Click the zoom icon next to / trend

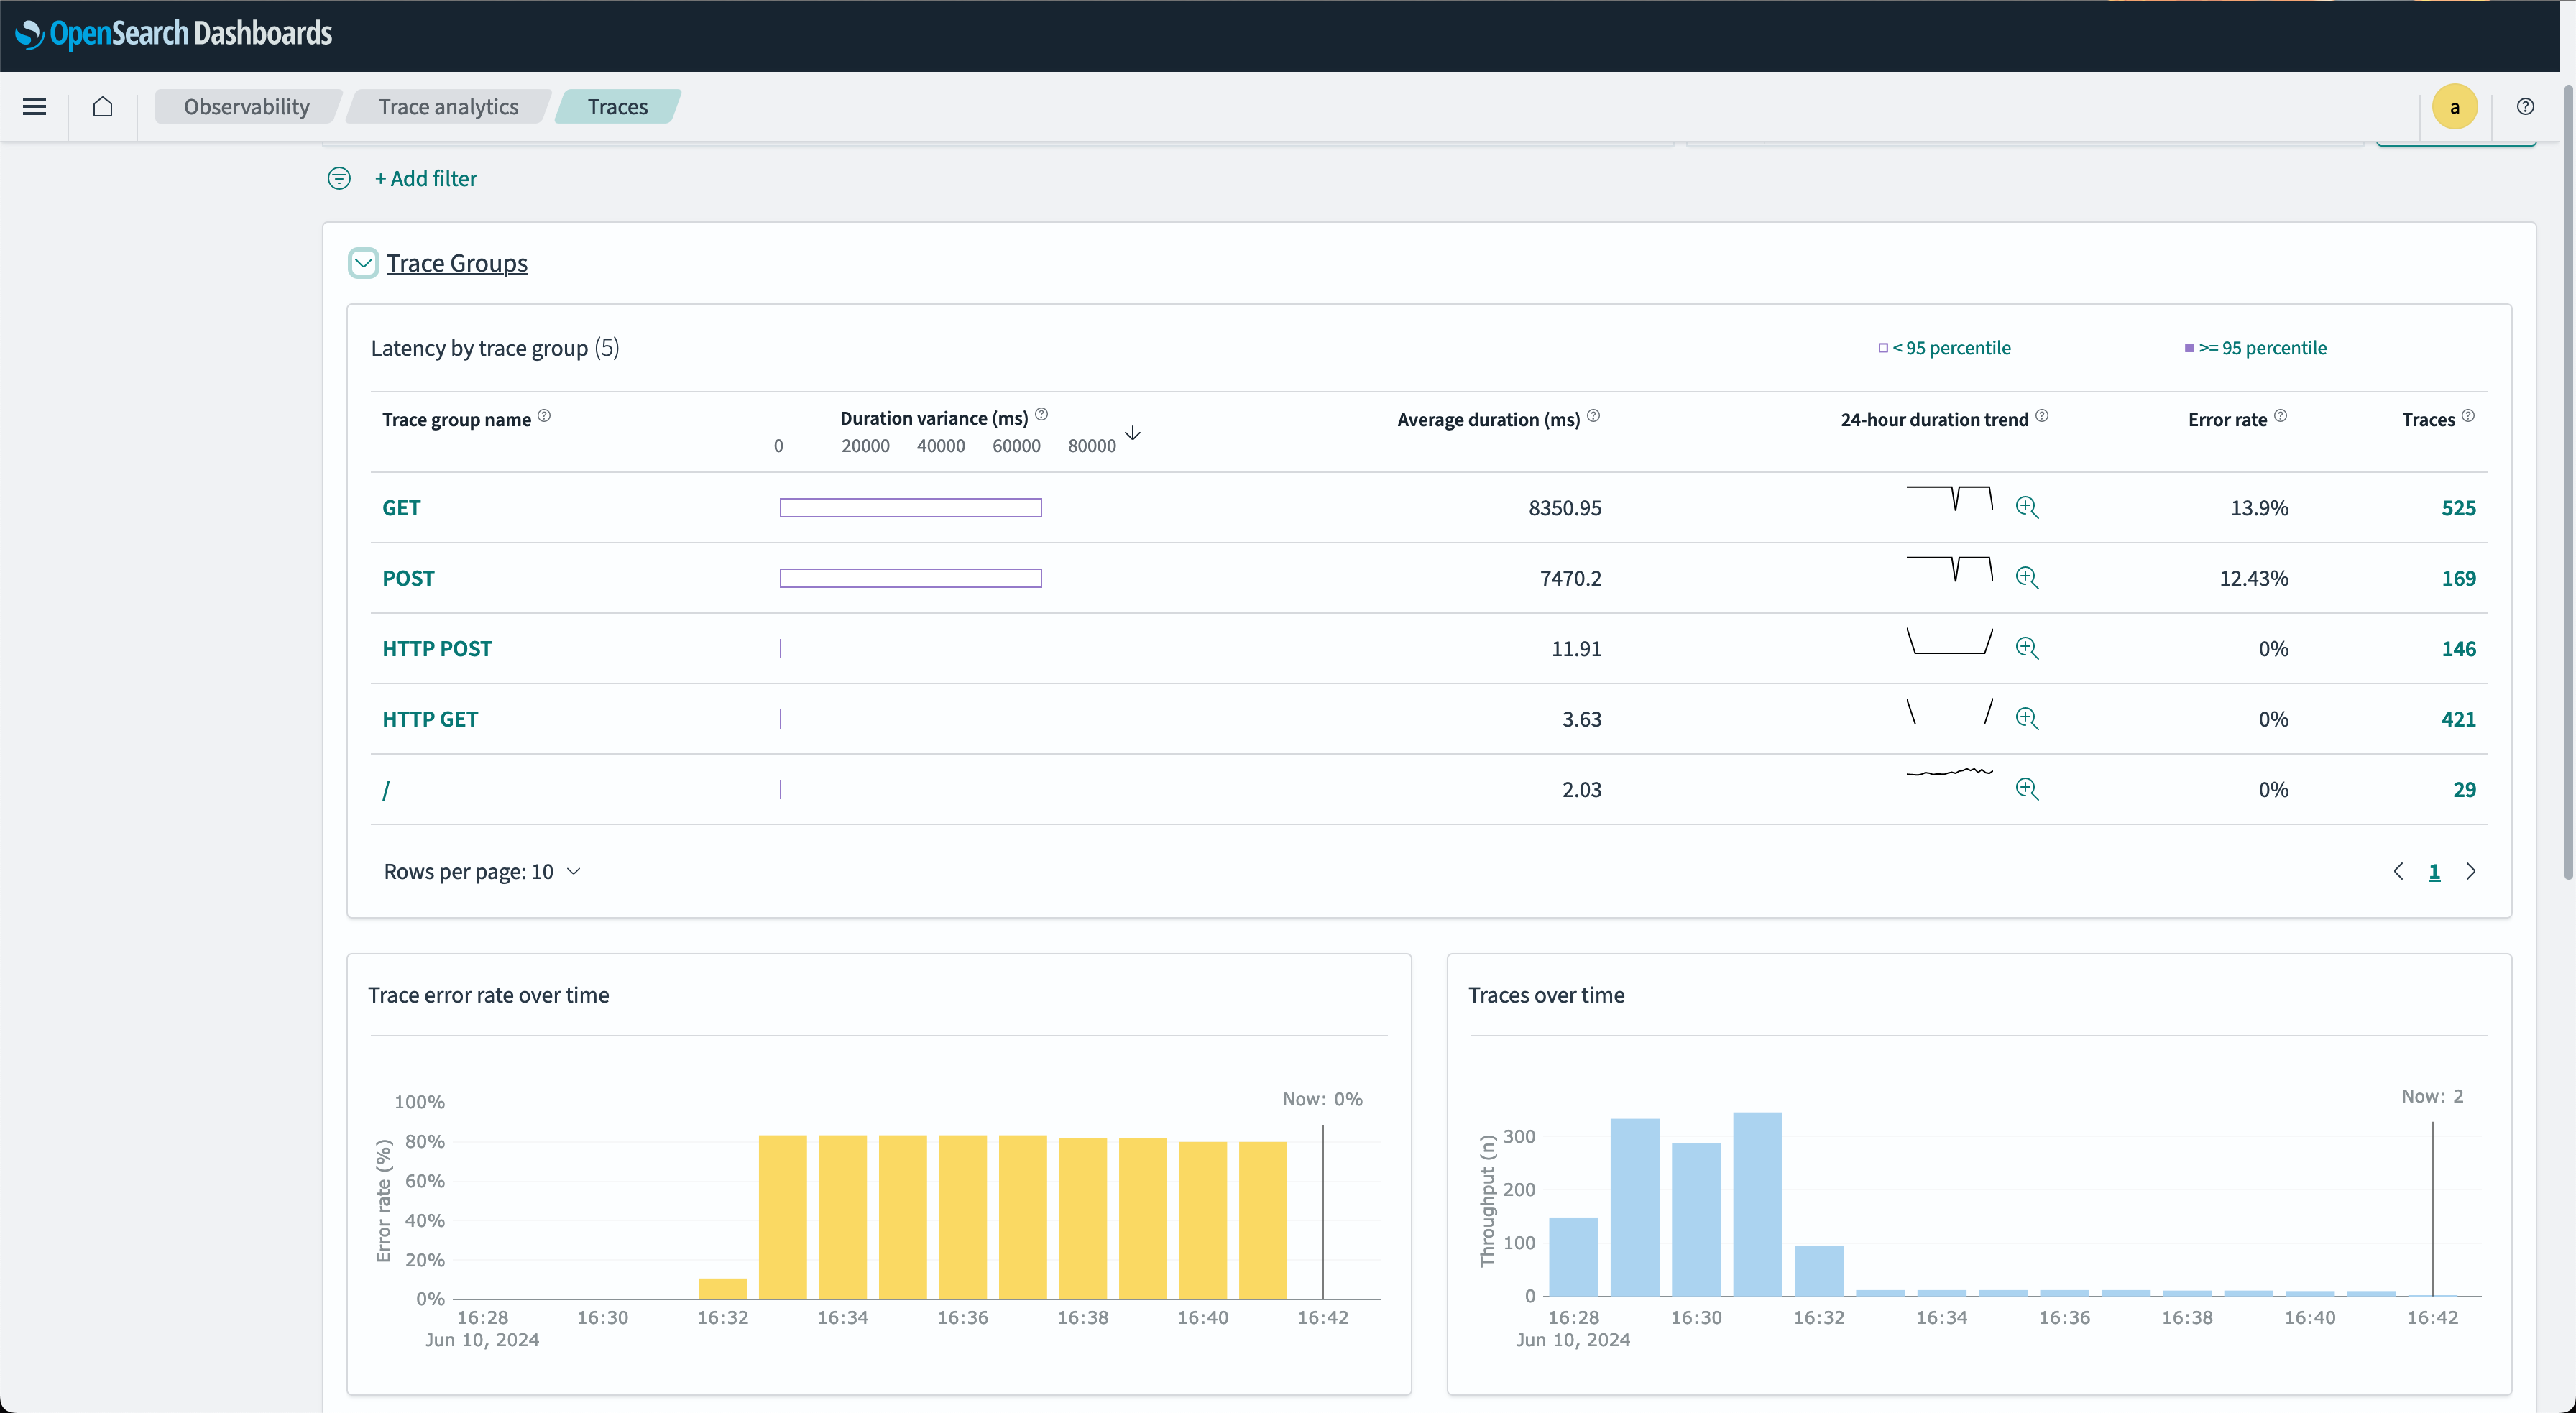click(2028, 788)
